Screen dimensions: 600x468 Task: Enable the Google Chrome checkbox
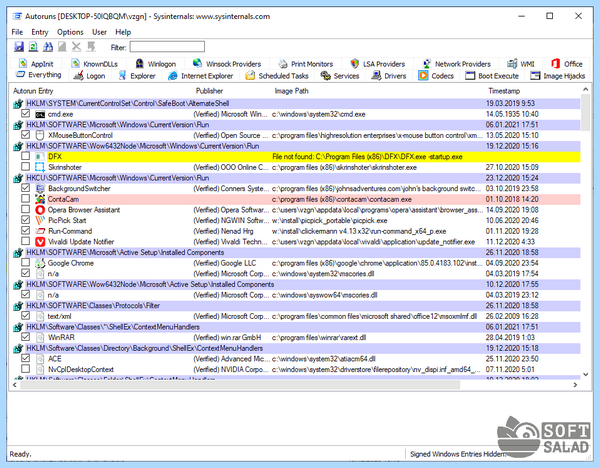click(26, 263)
